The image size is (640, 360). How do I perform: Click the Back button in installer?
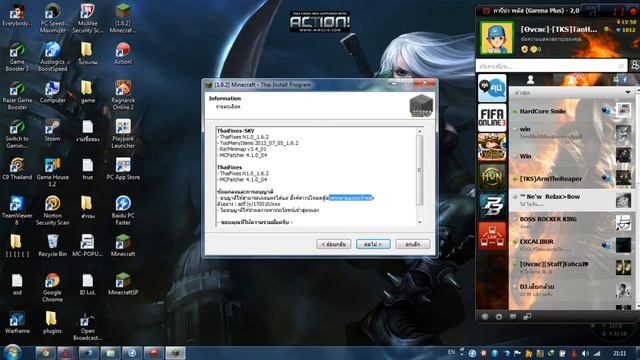333,244
